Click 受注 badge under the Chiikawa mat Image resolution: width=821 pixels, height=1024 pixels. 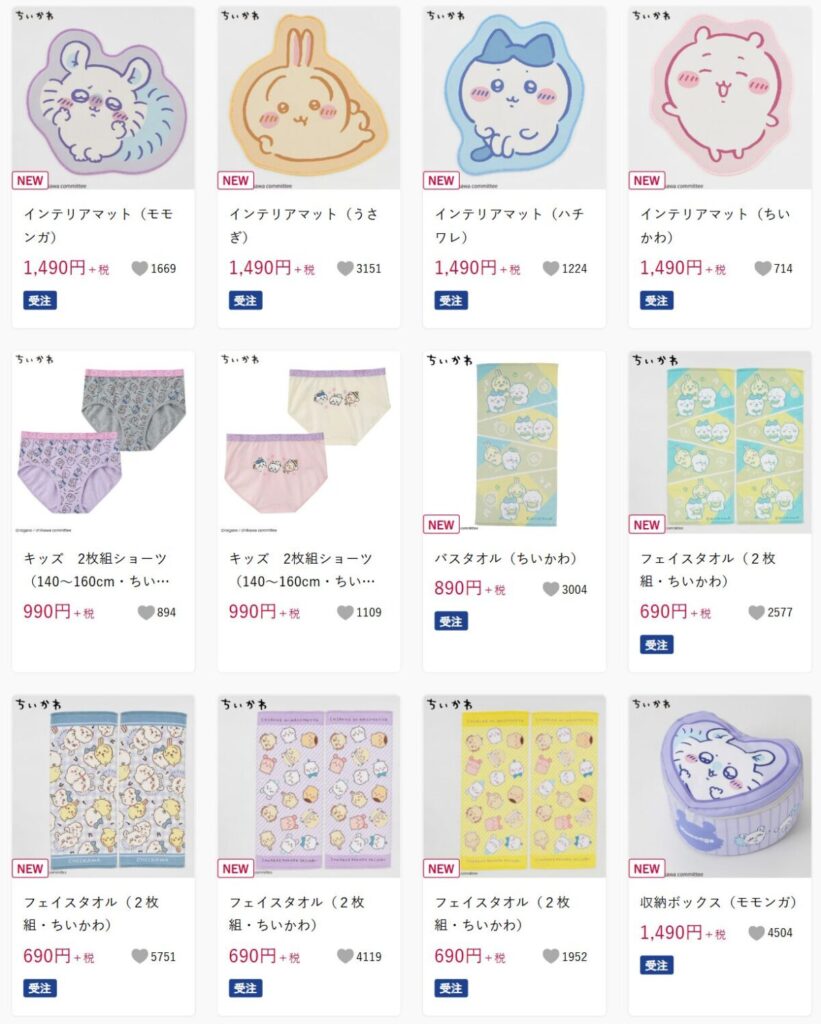pos(656,300)
